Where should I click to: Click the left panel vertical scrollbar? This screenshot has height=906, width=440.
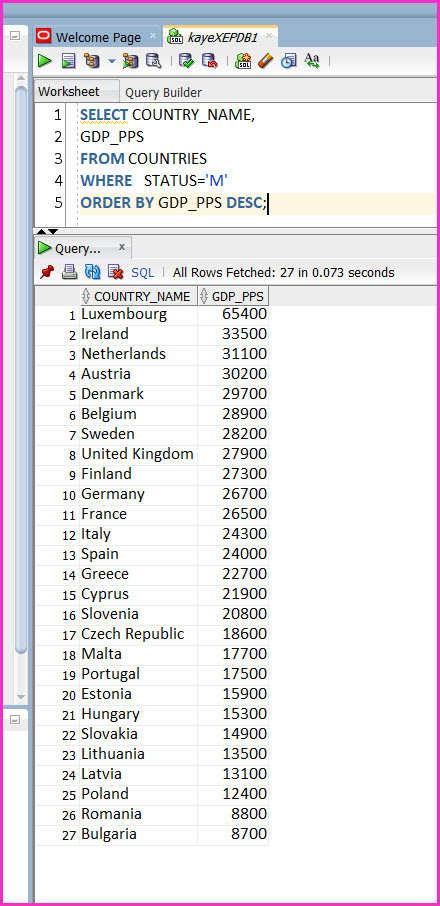coord(21,370)
